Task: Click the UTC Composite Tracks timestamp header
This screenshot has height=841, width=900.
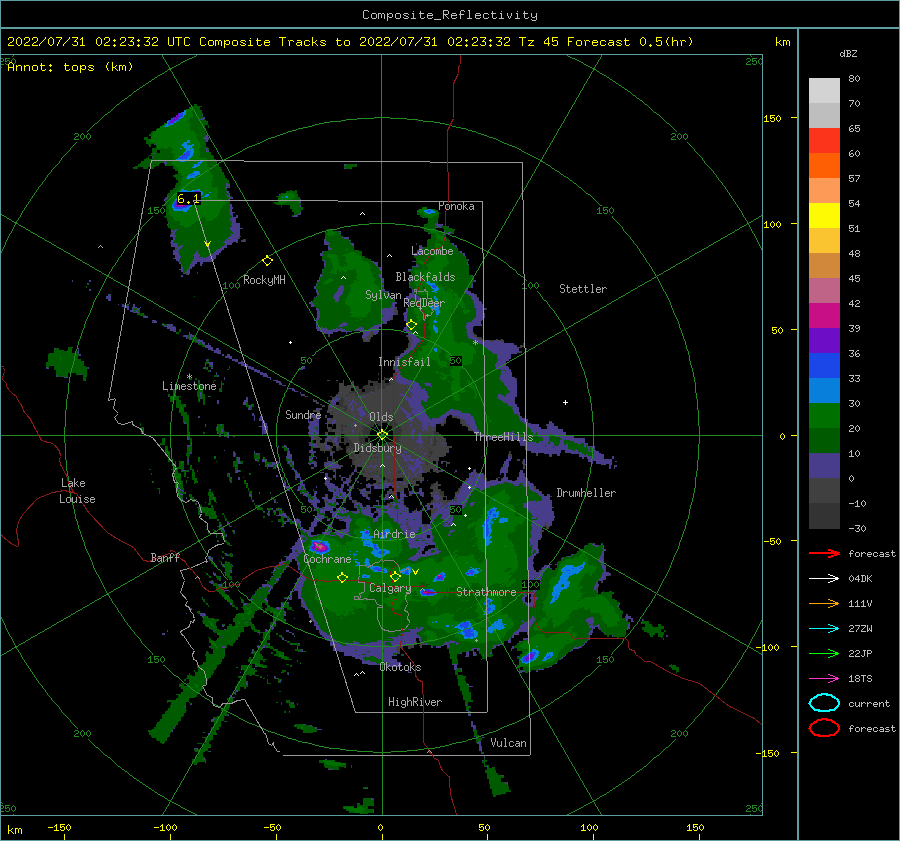Action: click(350, 42)
